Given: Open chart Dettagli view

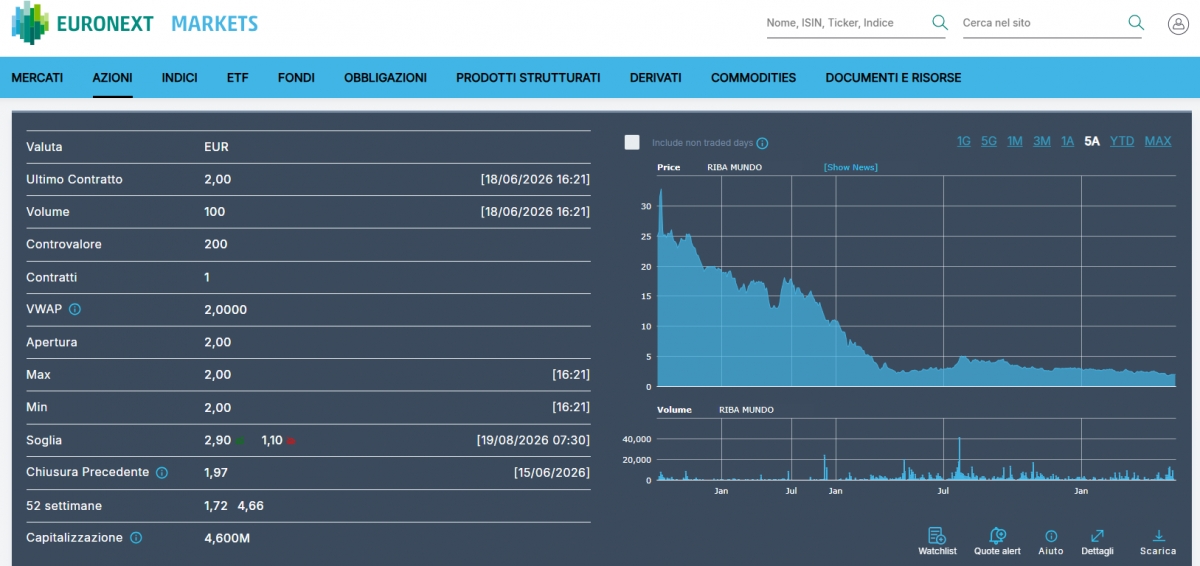Looking at the screenshot, I should pos(1097,541).
